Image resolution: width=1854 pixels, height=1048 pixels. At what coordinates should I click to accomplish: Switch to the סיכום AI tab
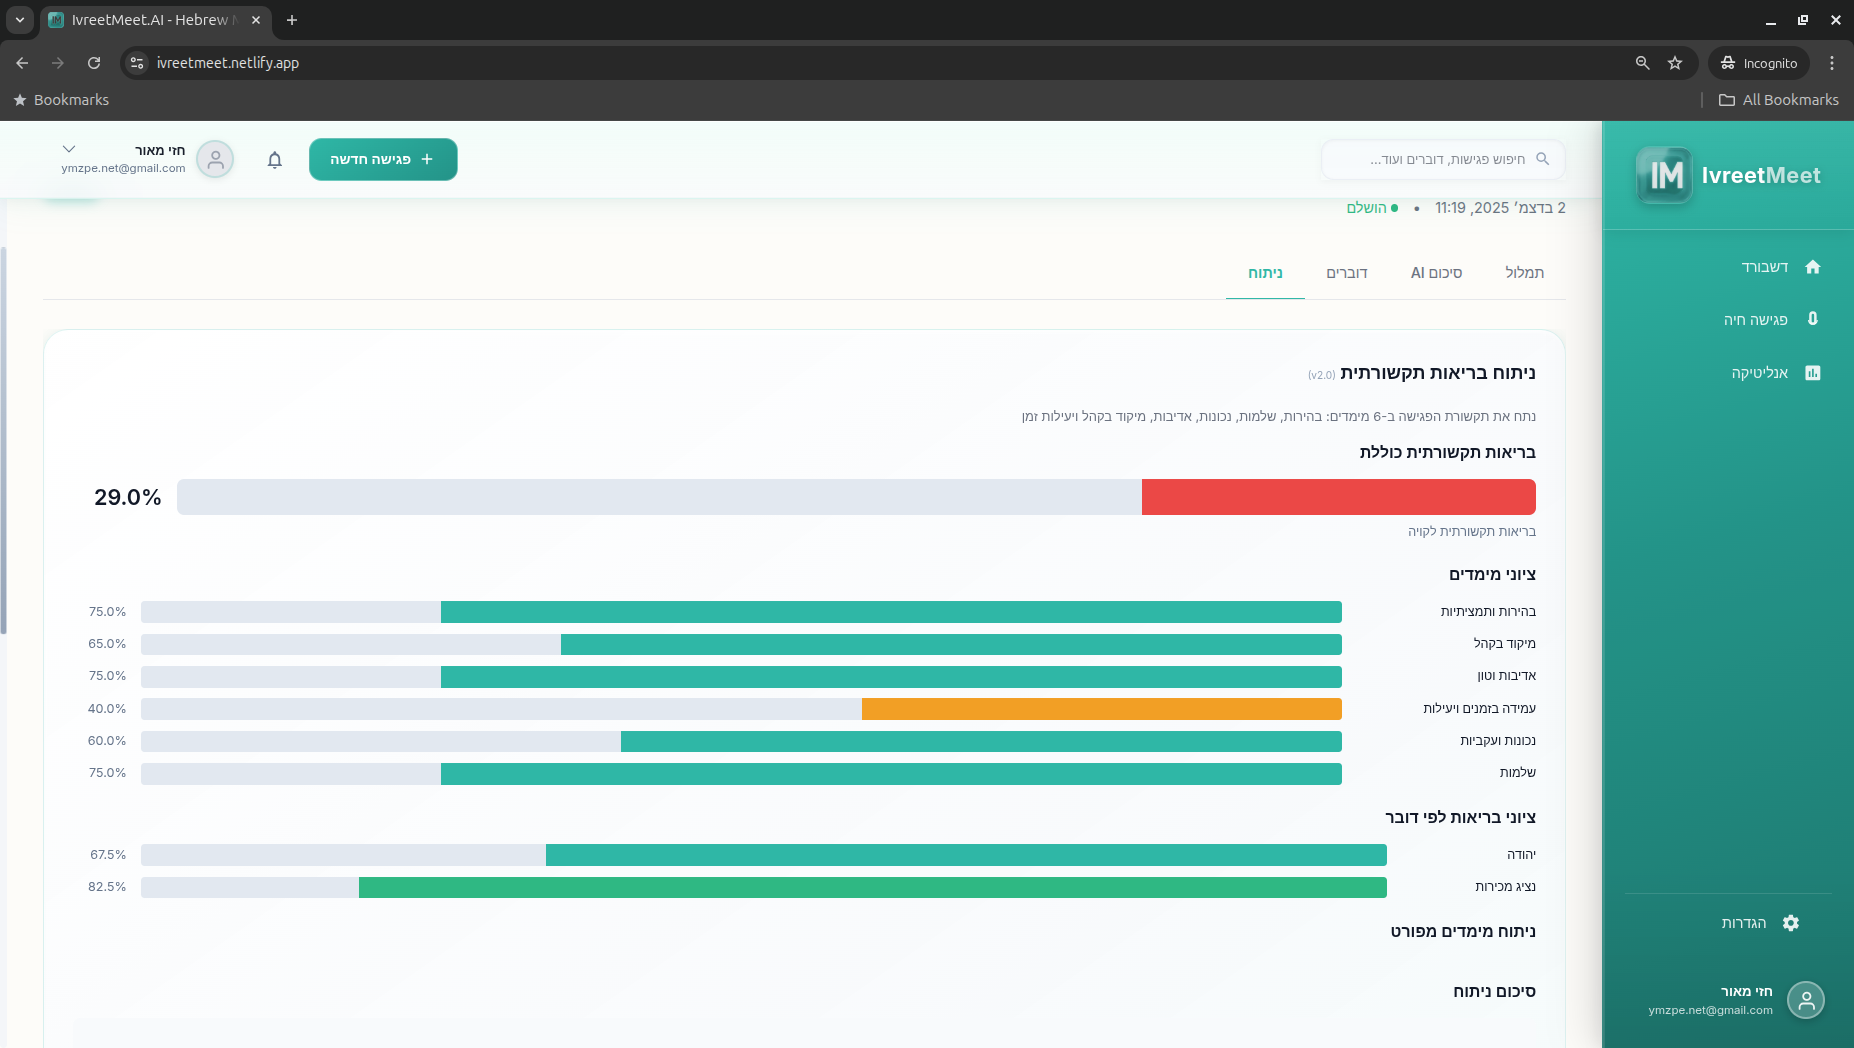click(x=1436, y=273)
